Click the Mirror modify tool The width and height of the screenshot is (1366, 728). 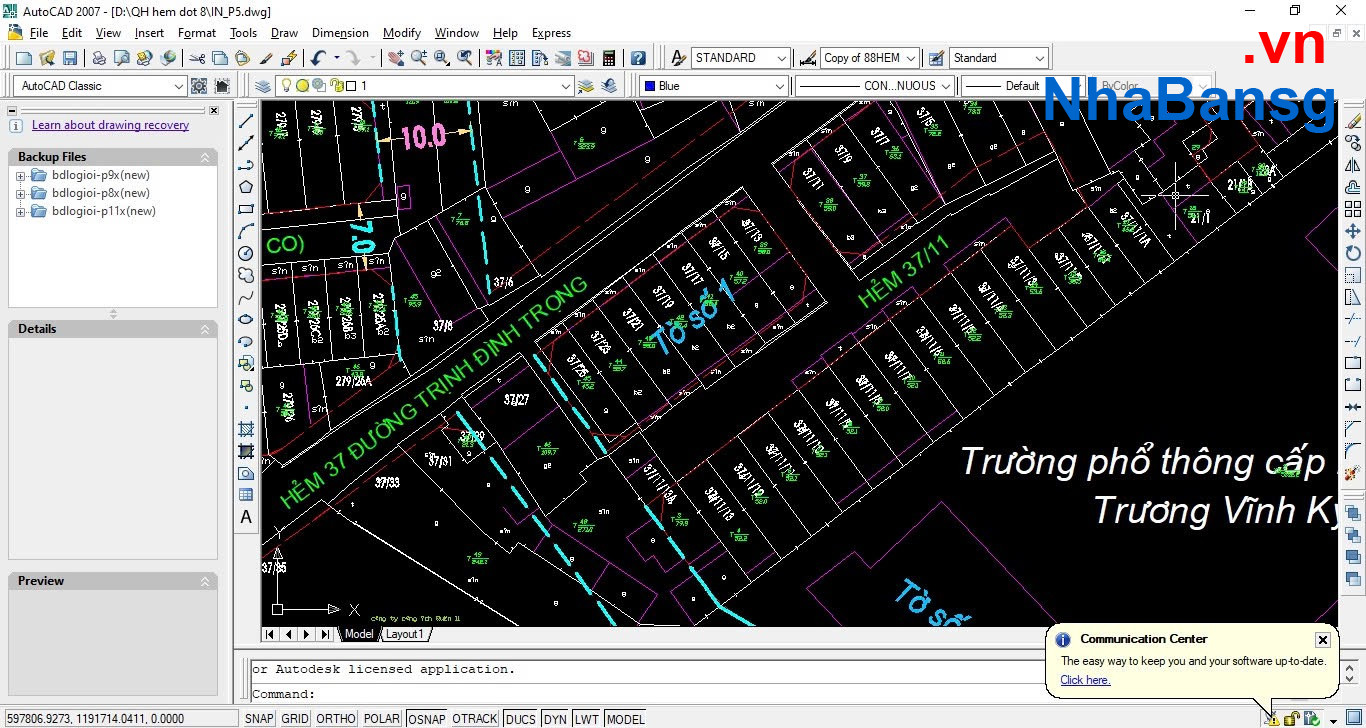(1353, 165)
